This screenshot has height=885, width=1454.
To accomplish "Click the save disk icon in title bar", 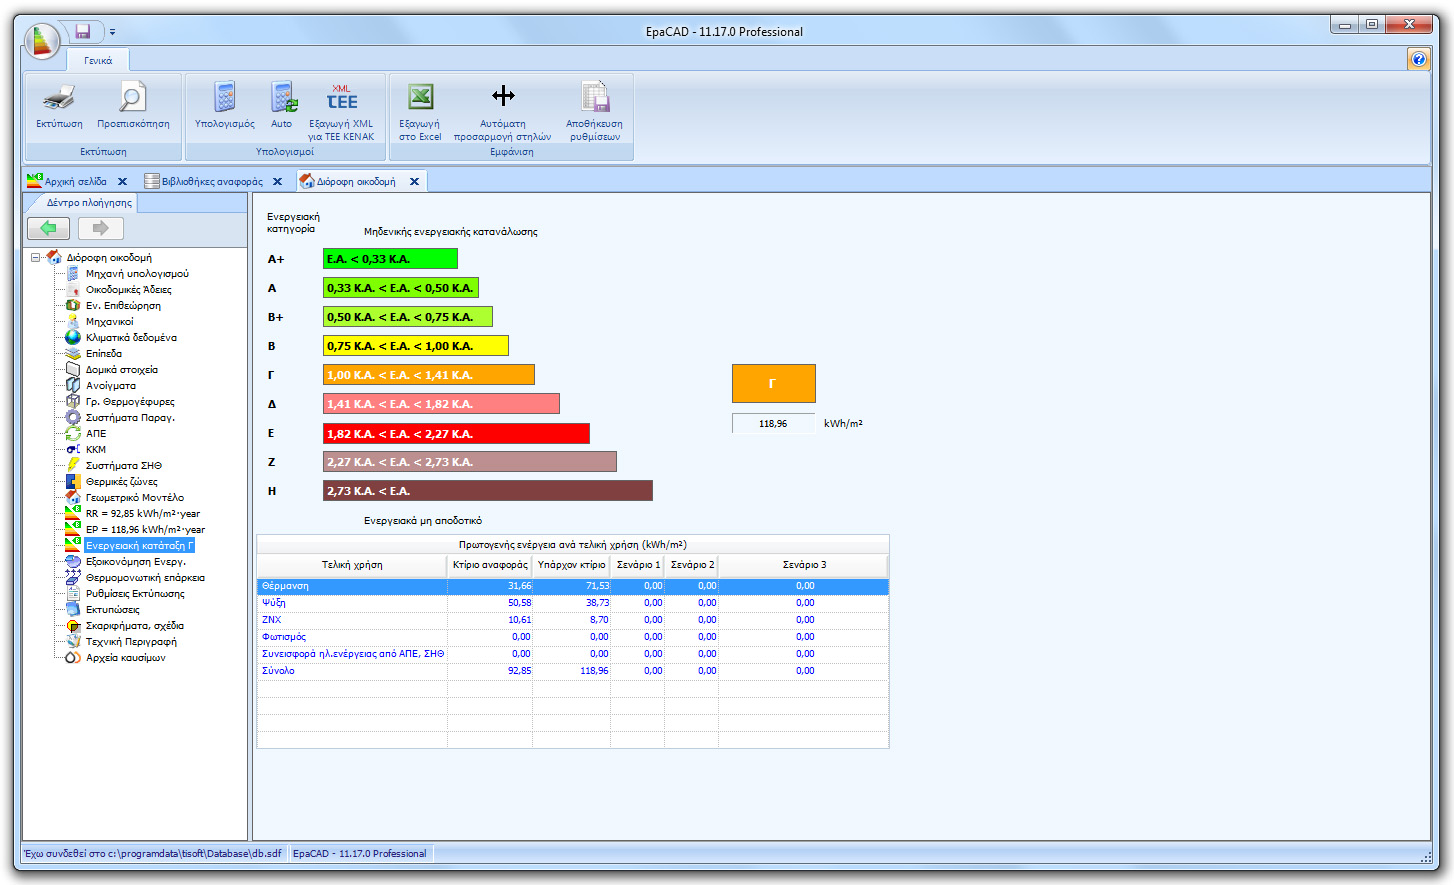I will pyautogui.click(x=83, y=32).
